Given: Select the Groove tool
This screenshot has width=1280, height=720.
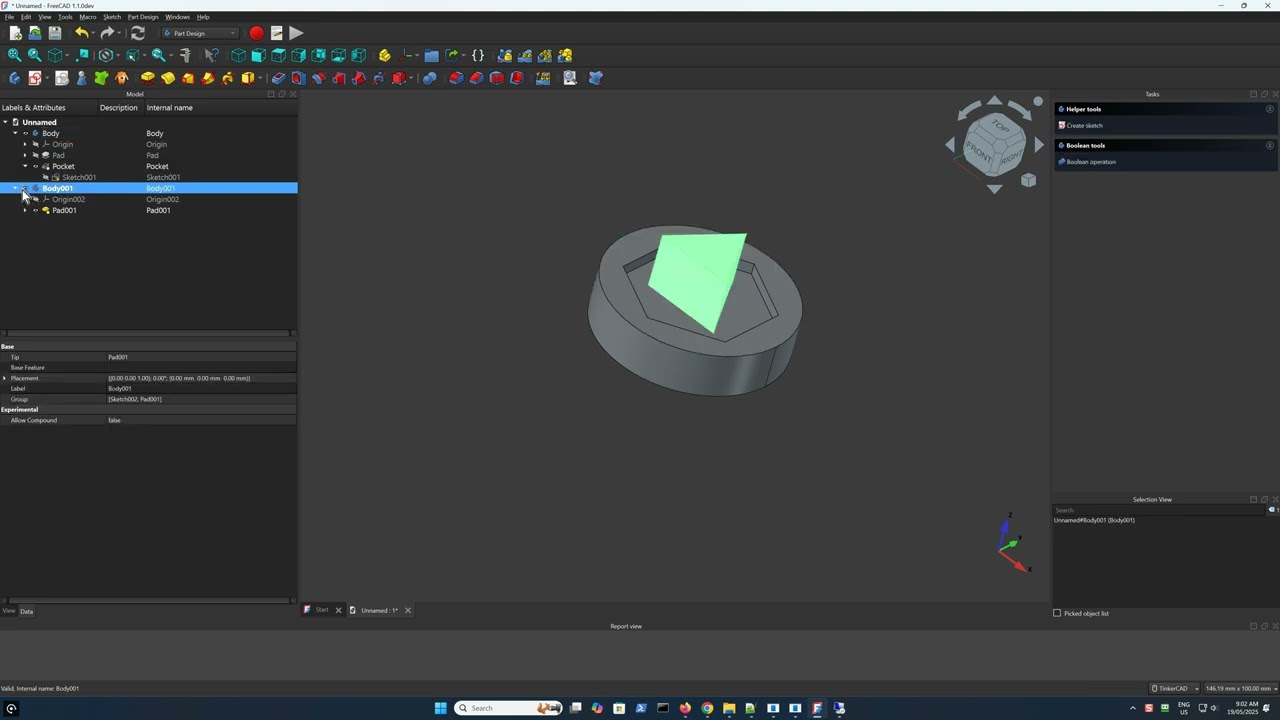Looking at the screenshot, I should (318, 78).
